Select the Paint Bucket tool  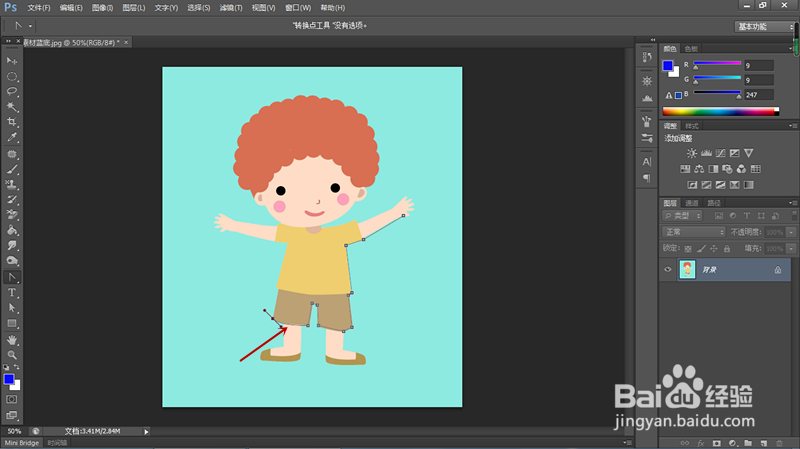(x=12, y=230)
